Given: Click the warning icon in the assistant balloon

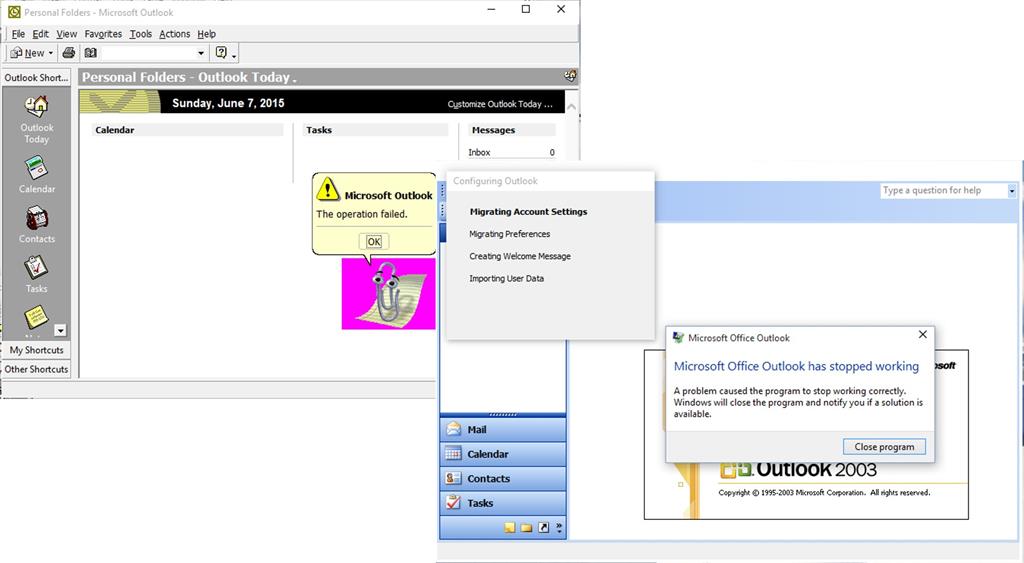Looking at the screenshot, I should pos(328,189).
